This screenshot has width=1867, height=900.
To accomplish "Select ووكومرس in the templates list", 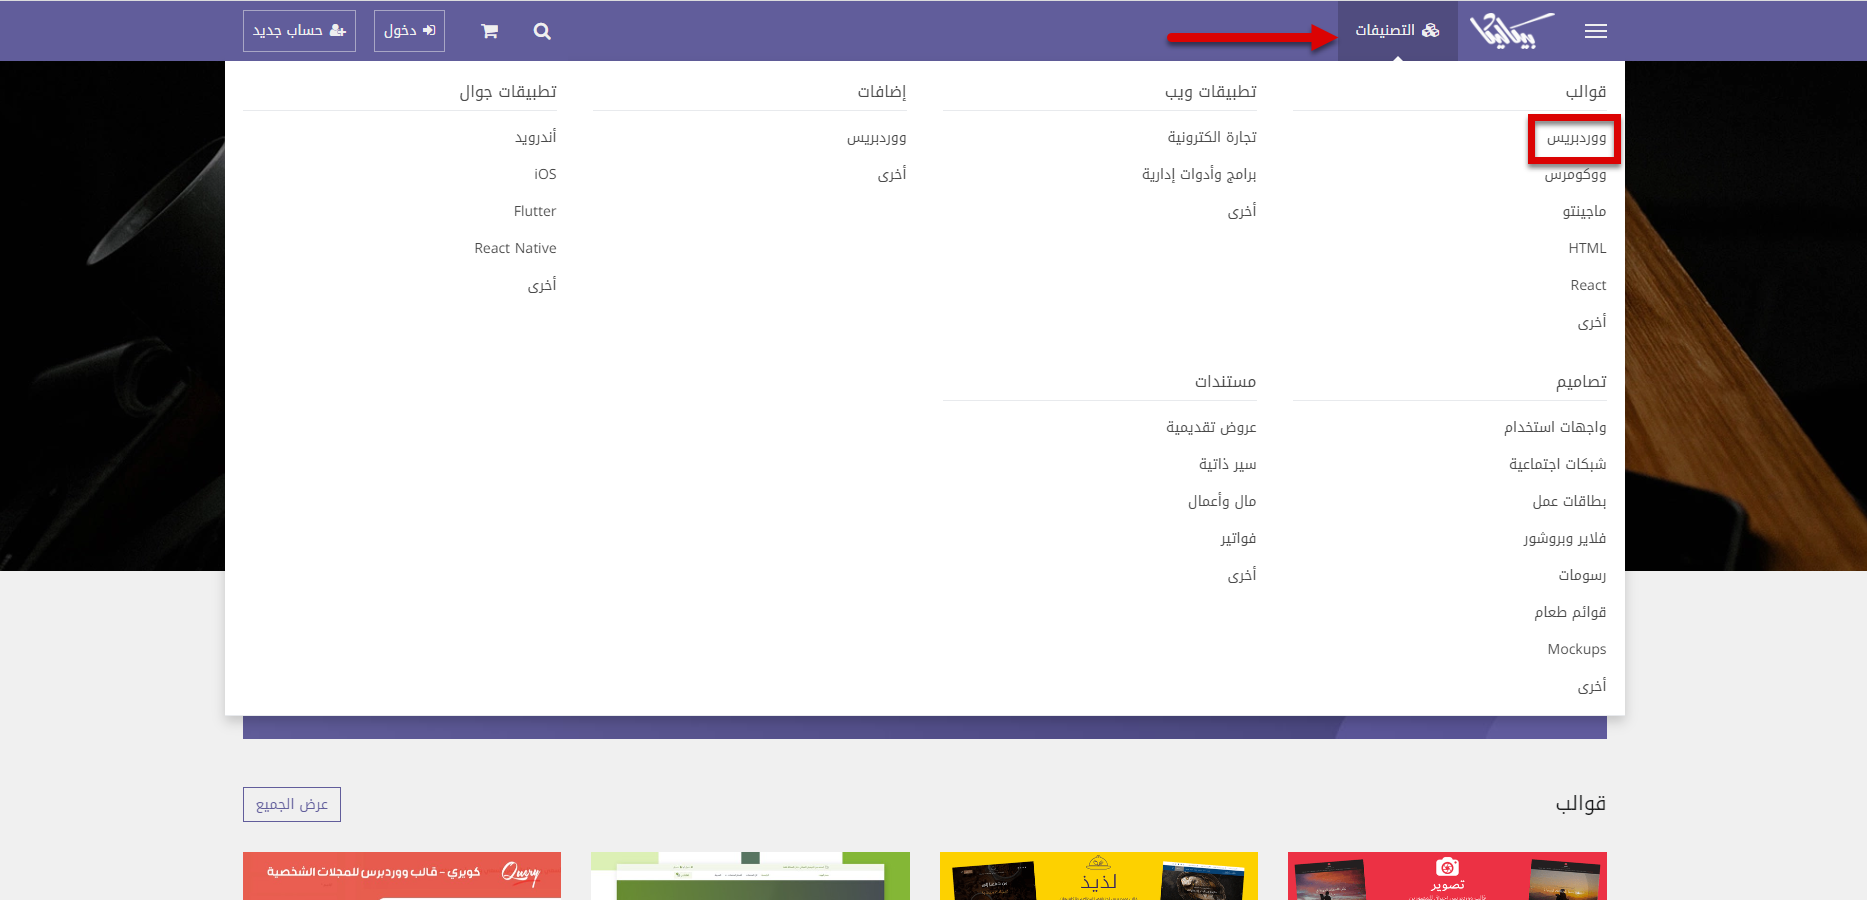I will [x=1575, y=175].
